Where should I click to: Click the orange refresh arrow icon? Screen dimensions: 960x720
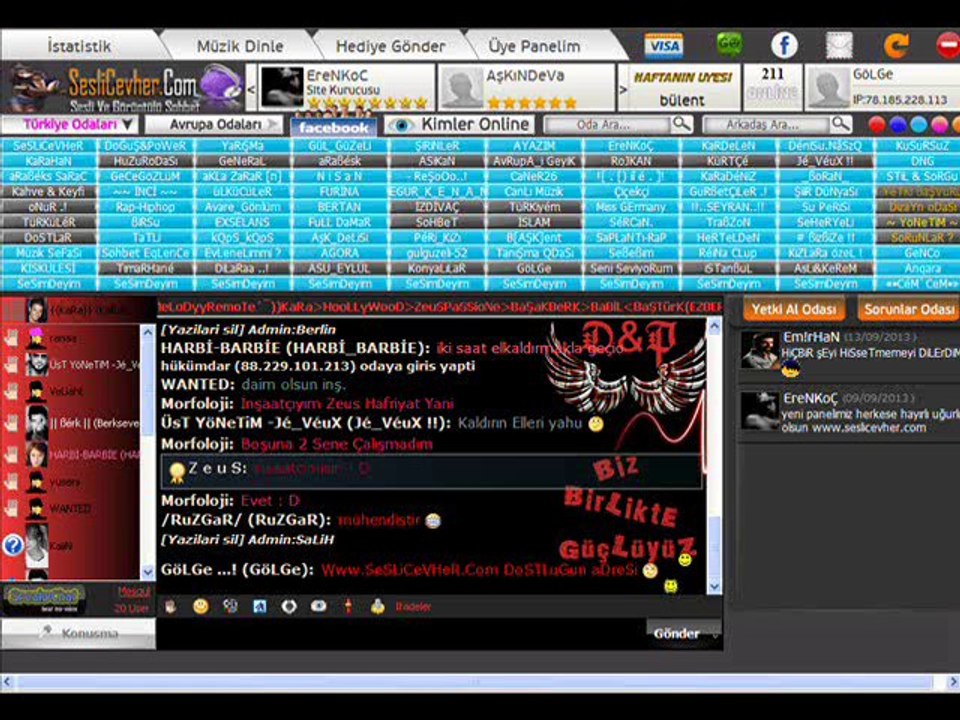pos(896,46)
